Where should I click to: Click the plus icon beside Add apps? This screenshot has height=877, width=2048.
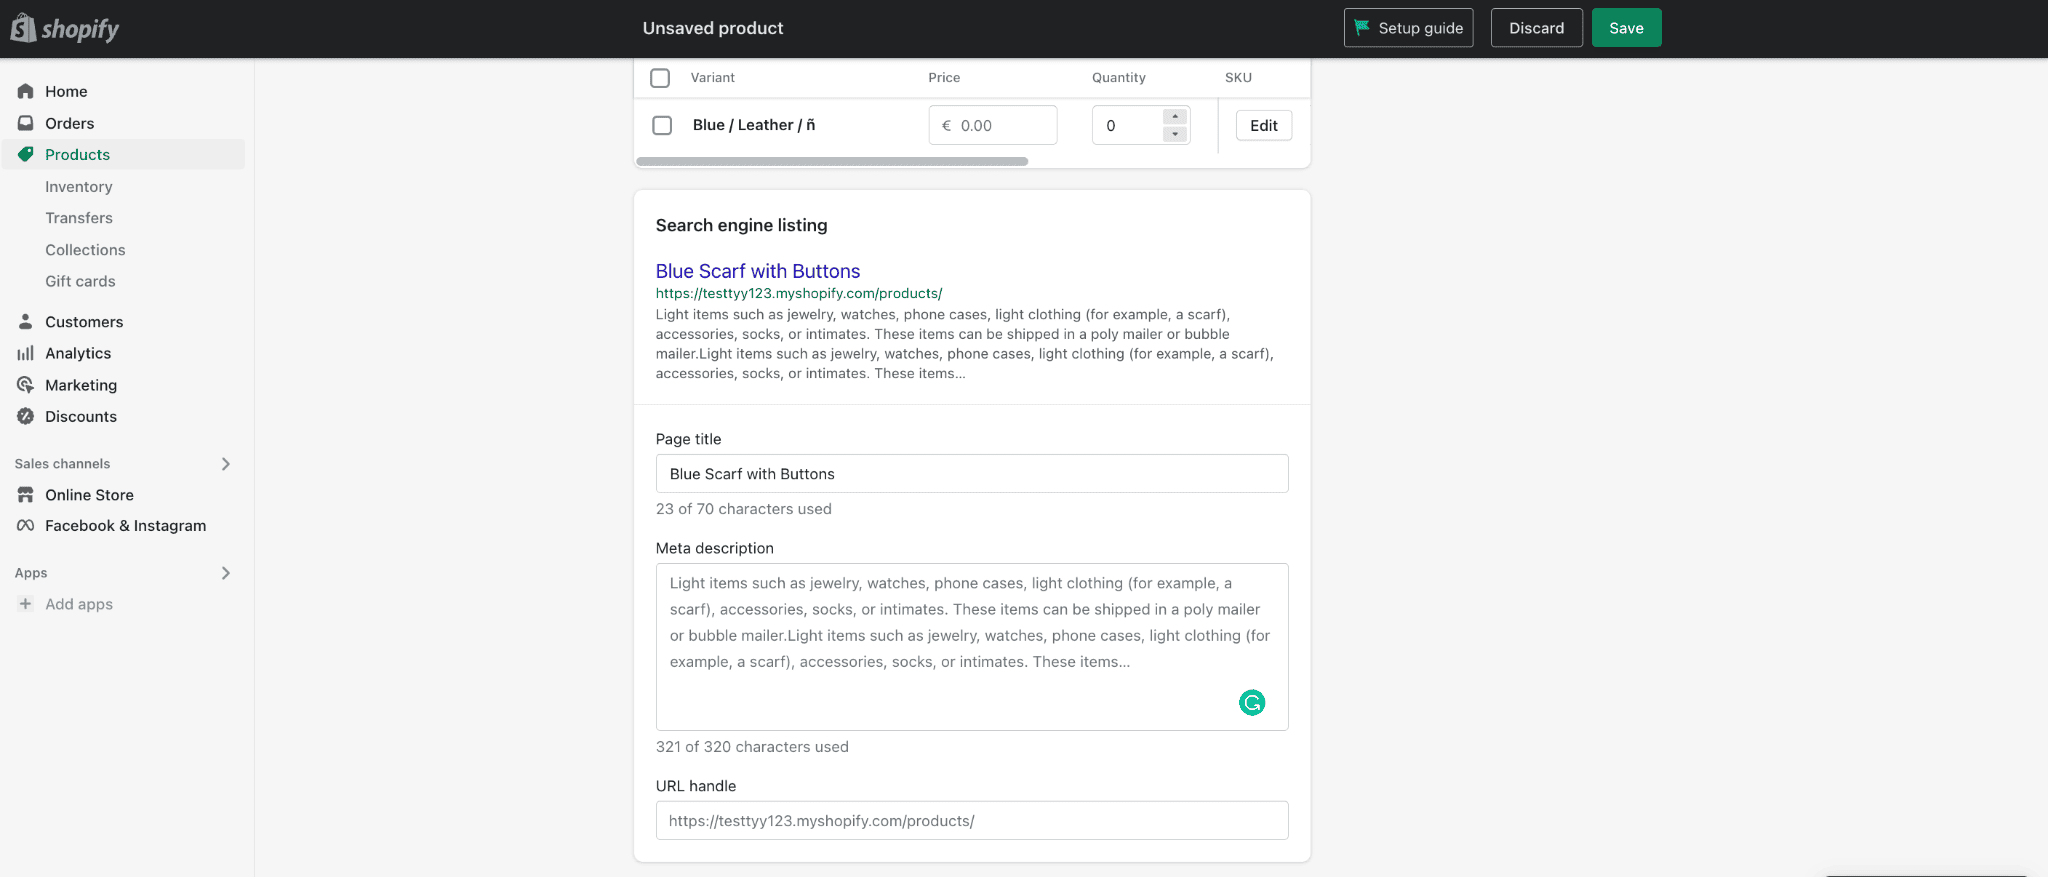pyautogui.click(x=26, y=604)
